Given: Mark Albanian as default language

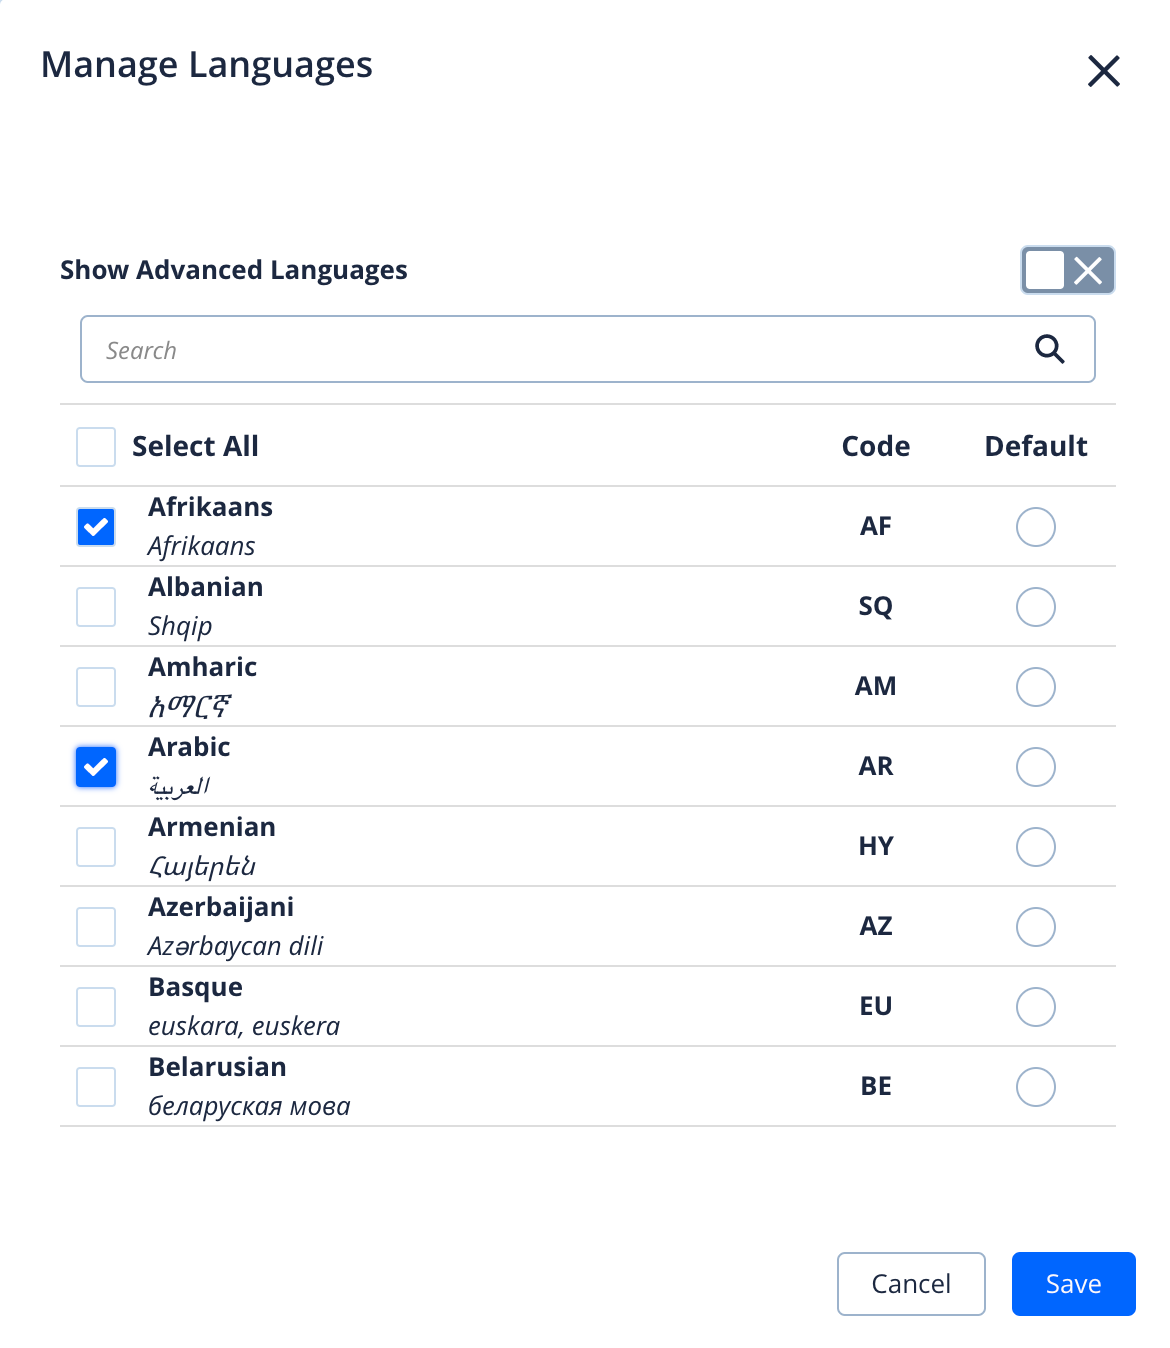Looking at the screenshot, I should 1035,607.
